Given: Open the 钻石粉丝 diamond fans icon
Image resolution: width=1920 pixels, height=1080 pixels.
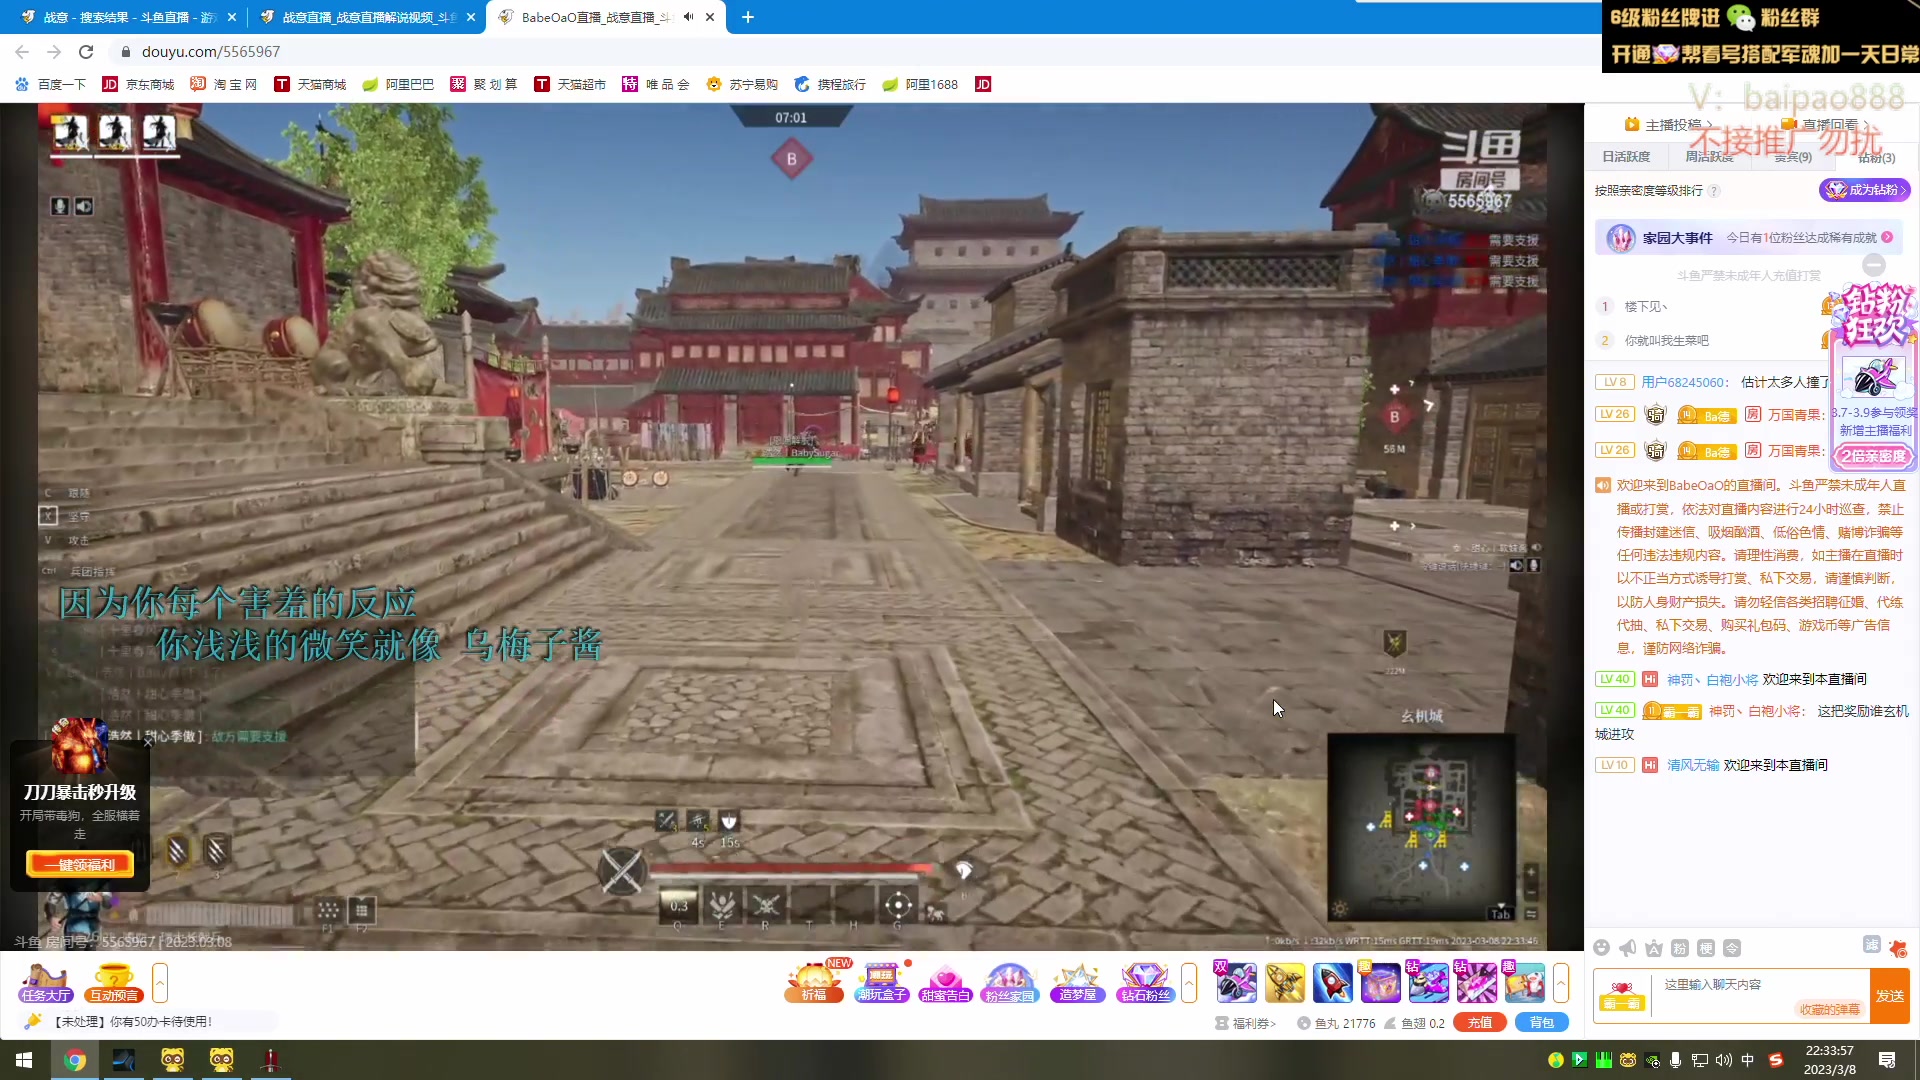Looking at the screenshot, I should 1145,983.
